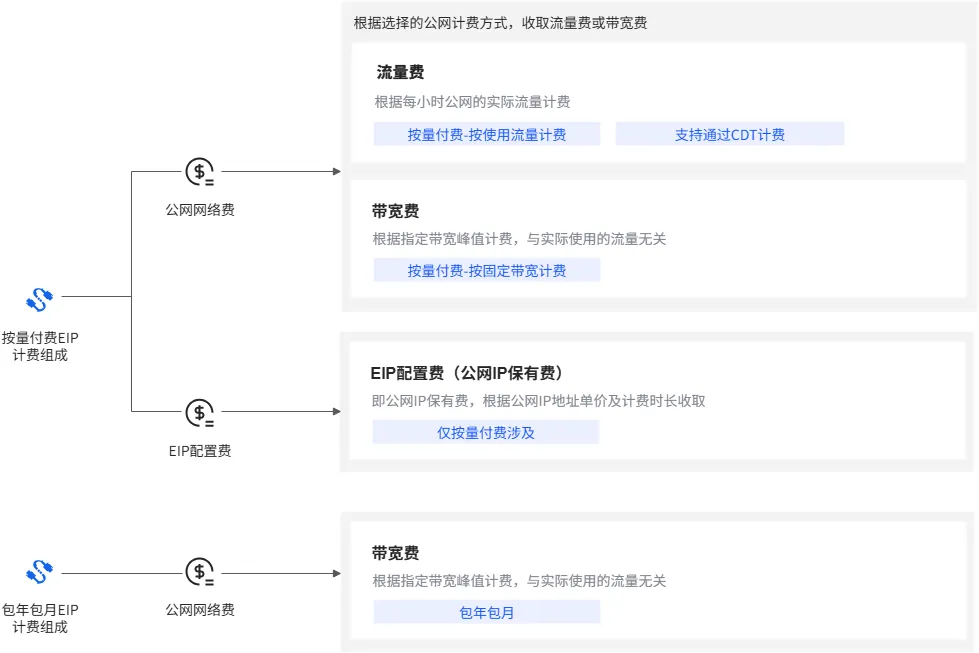
Task: Click the EIP配置费（公网IP保有费）heading
Action: tap(468, 373)
